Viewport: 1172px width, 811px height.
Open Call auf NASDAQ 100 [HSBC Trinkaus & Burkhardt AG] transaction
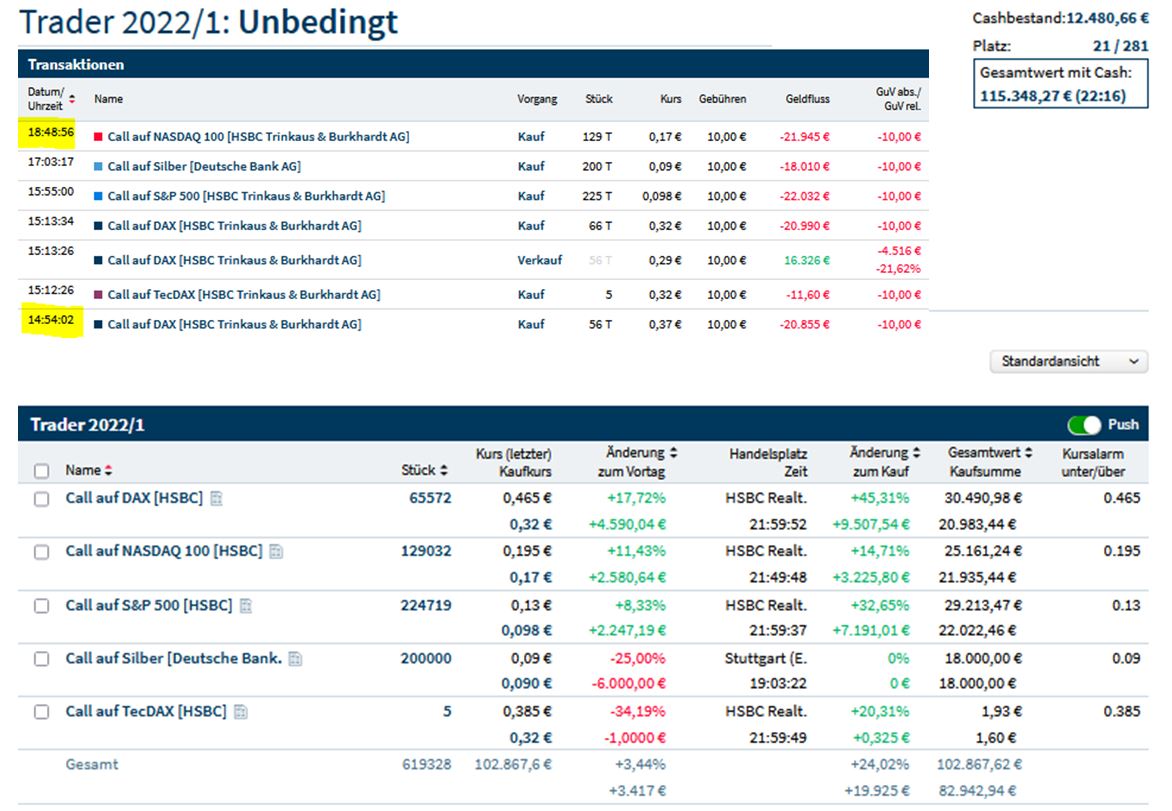258,137
